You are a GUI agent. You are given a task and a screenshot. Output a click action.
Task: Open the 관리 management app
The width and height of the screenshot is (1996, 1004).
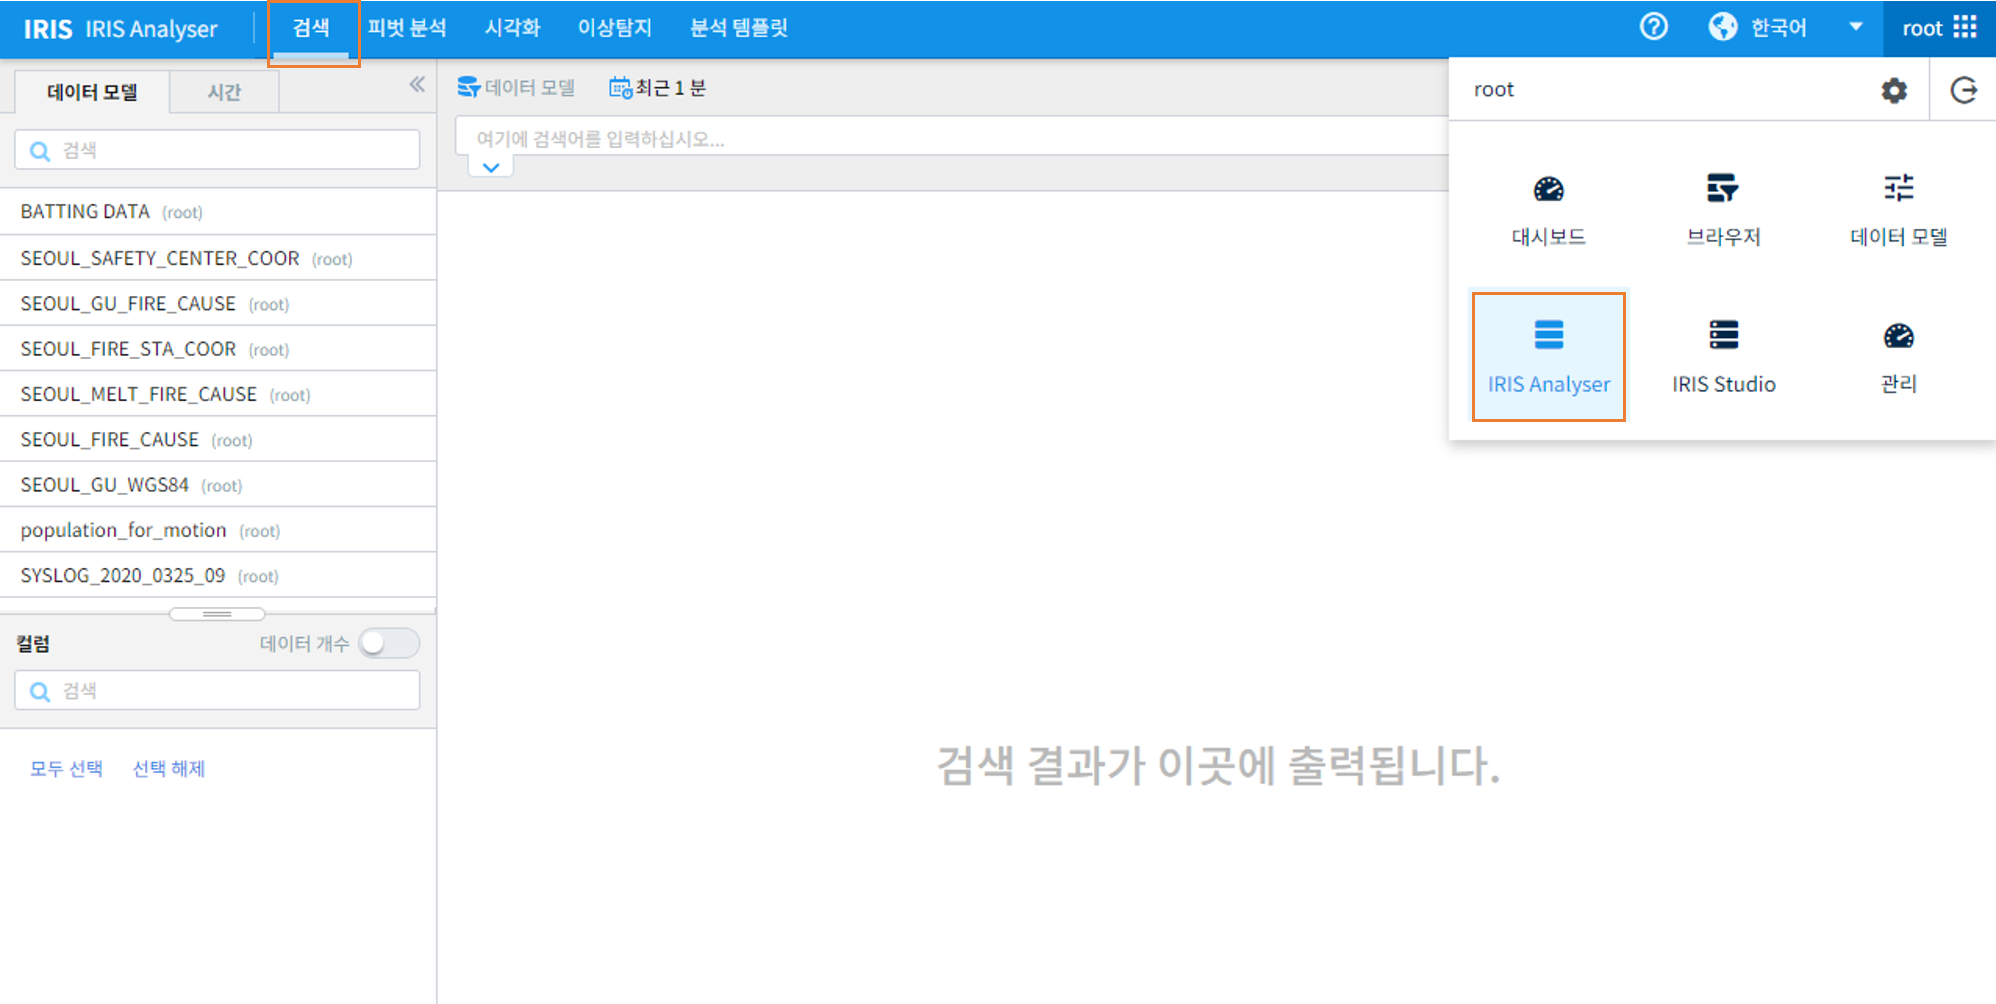tap(1898, 357)
